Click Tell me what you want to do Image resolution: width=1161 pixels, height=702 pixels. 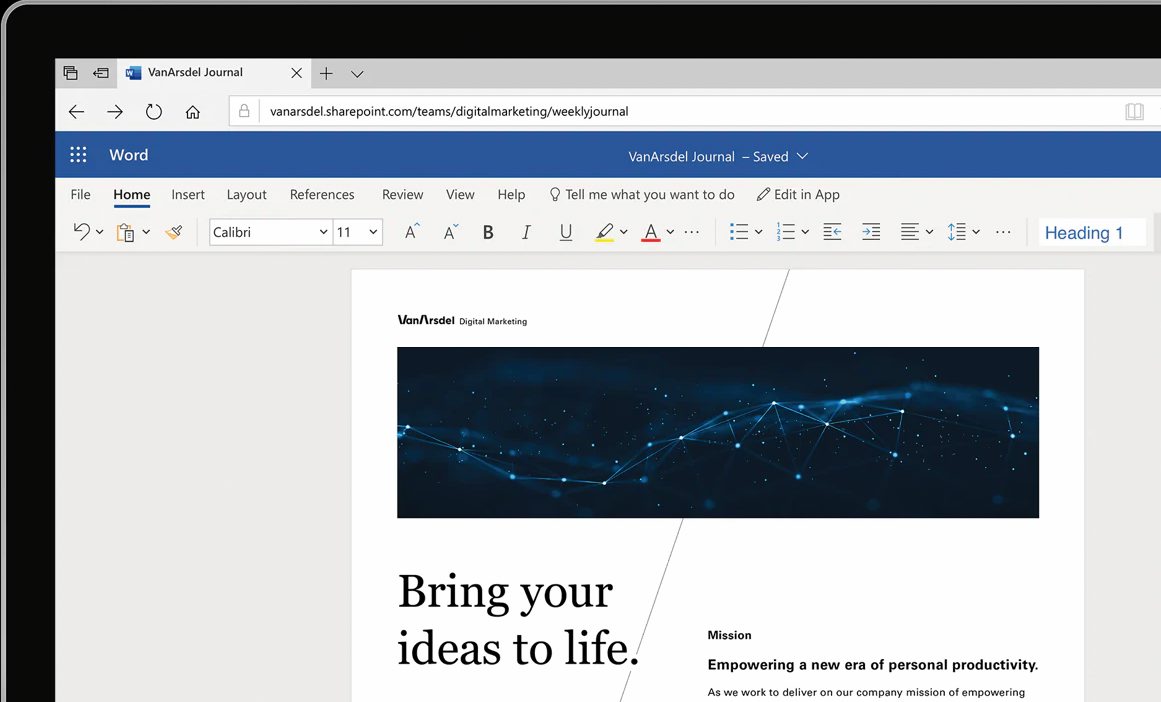(x=642, y=194)
